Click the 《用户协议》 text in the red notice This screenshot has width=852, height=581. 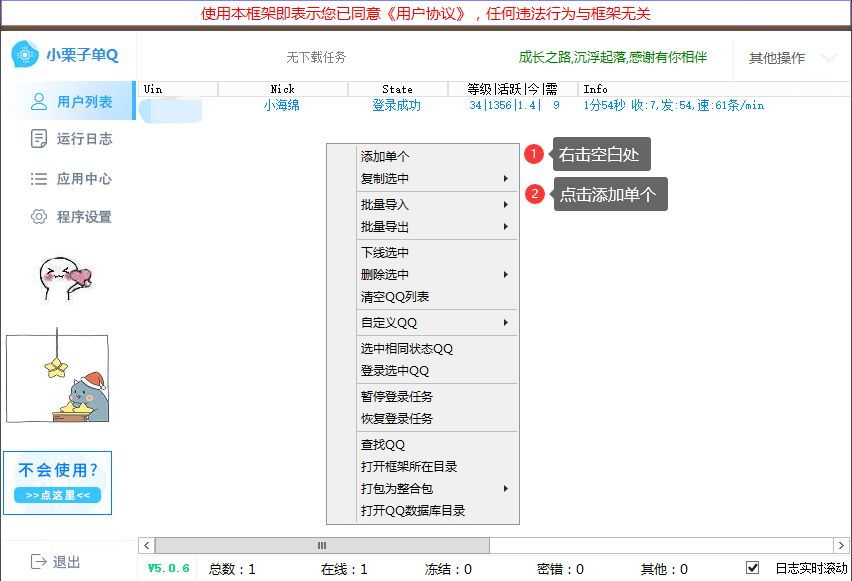pyautogui.click(x=425, y=13)
